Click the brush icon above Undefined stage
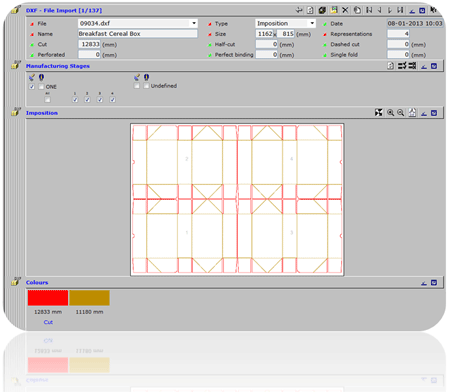The height and width of the screenshot is (392, 450). click(137, 77)
